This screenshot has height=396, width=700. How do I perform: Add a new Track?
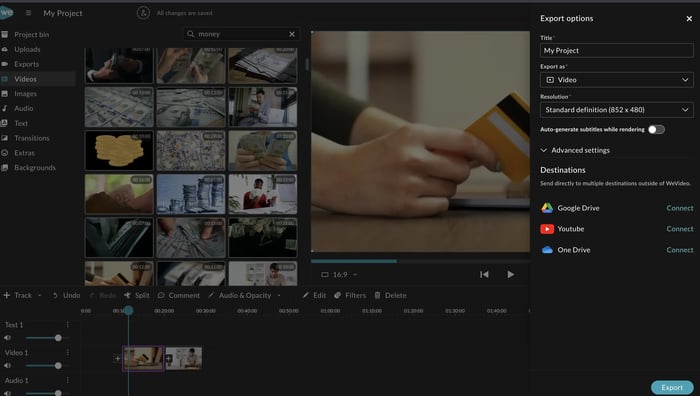click(18, 295)
